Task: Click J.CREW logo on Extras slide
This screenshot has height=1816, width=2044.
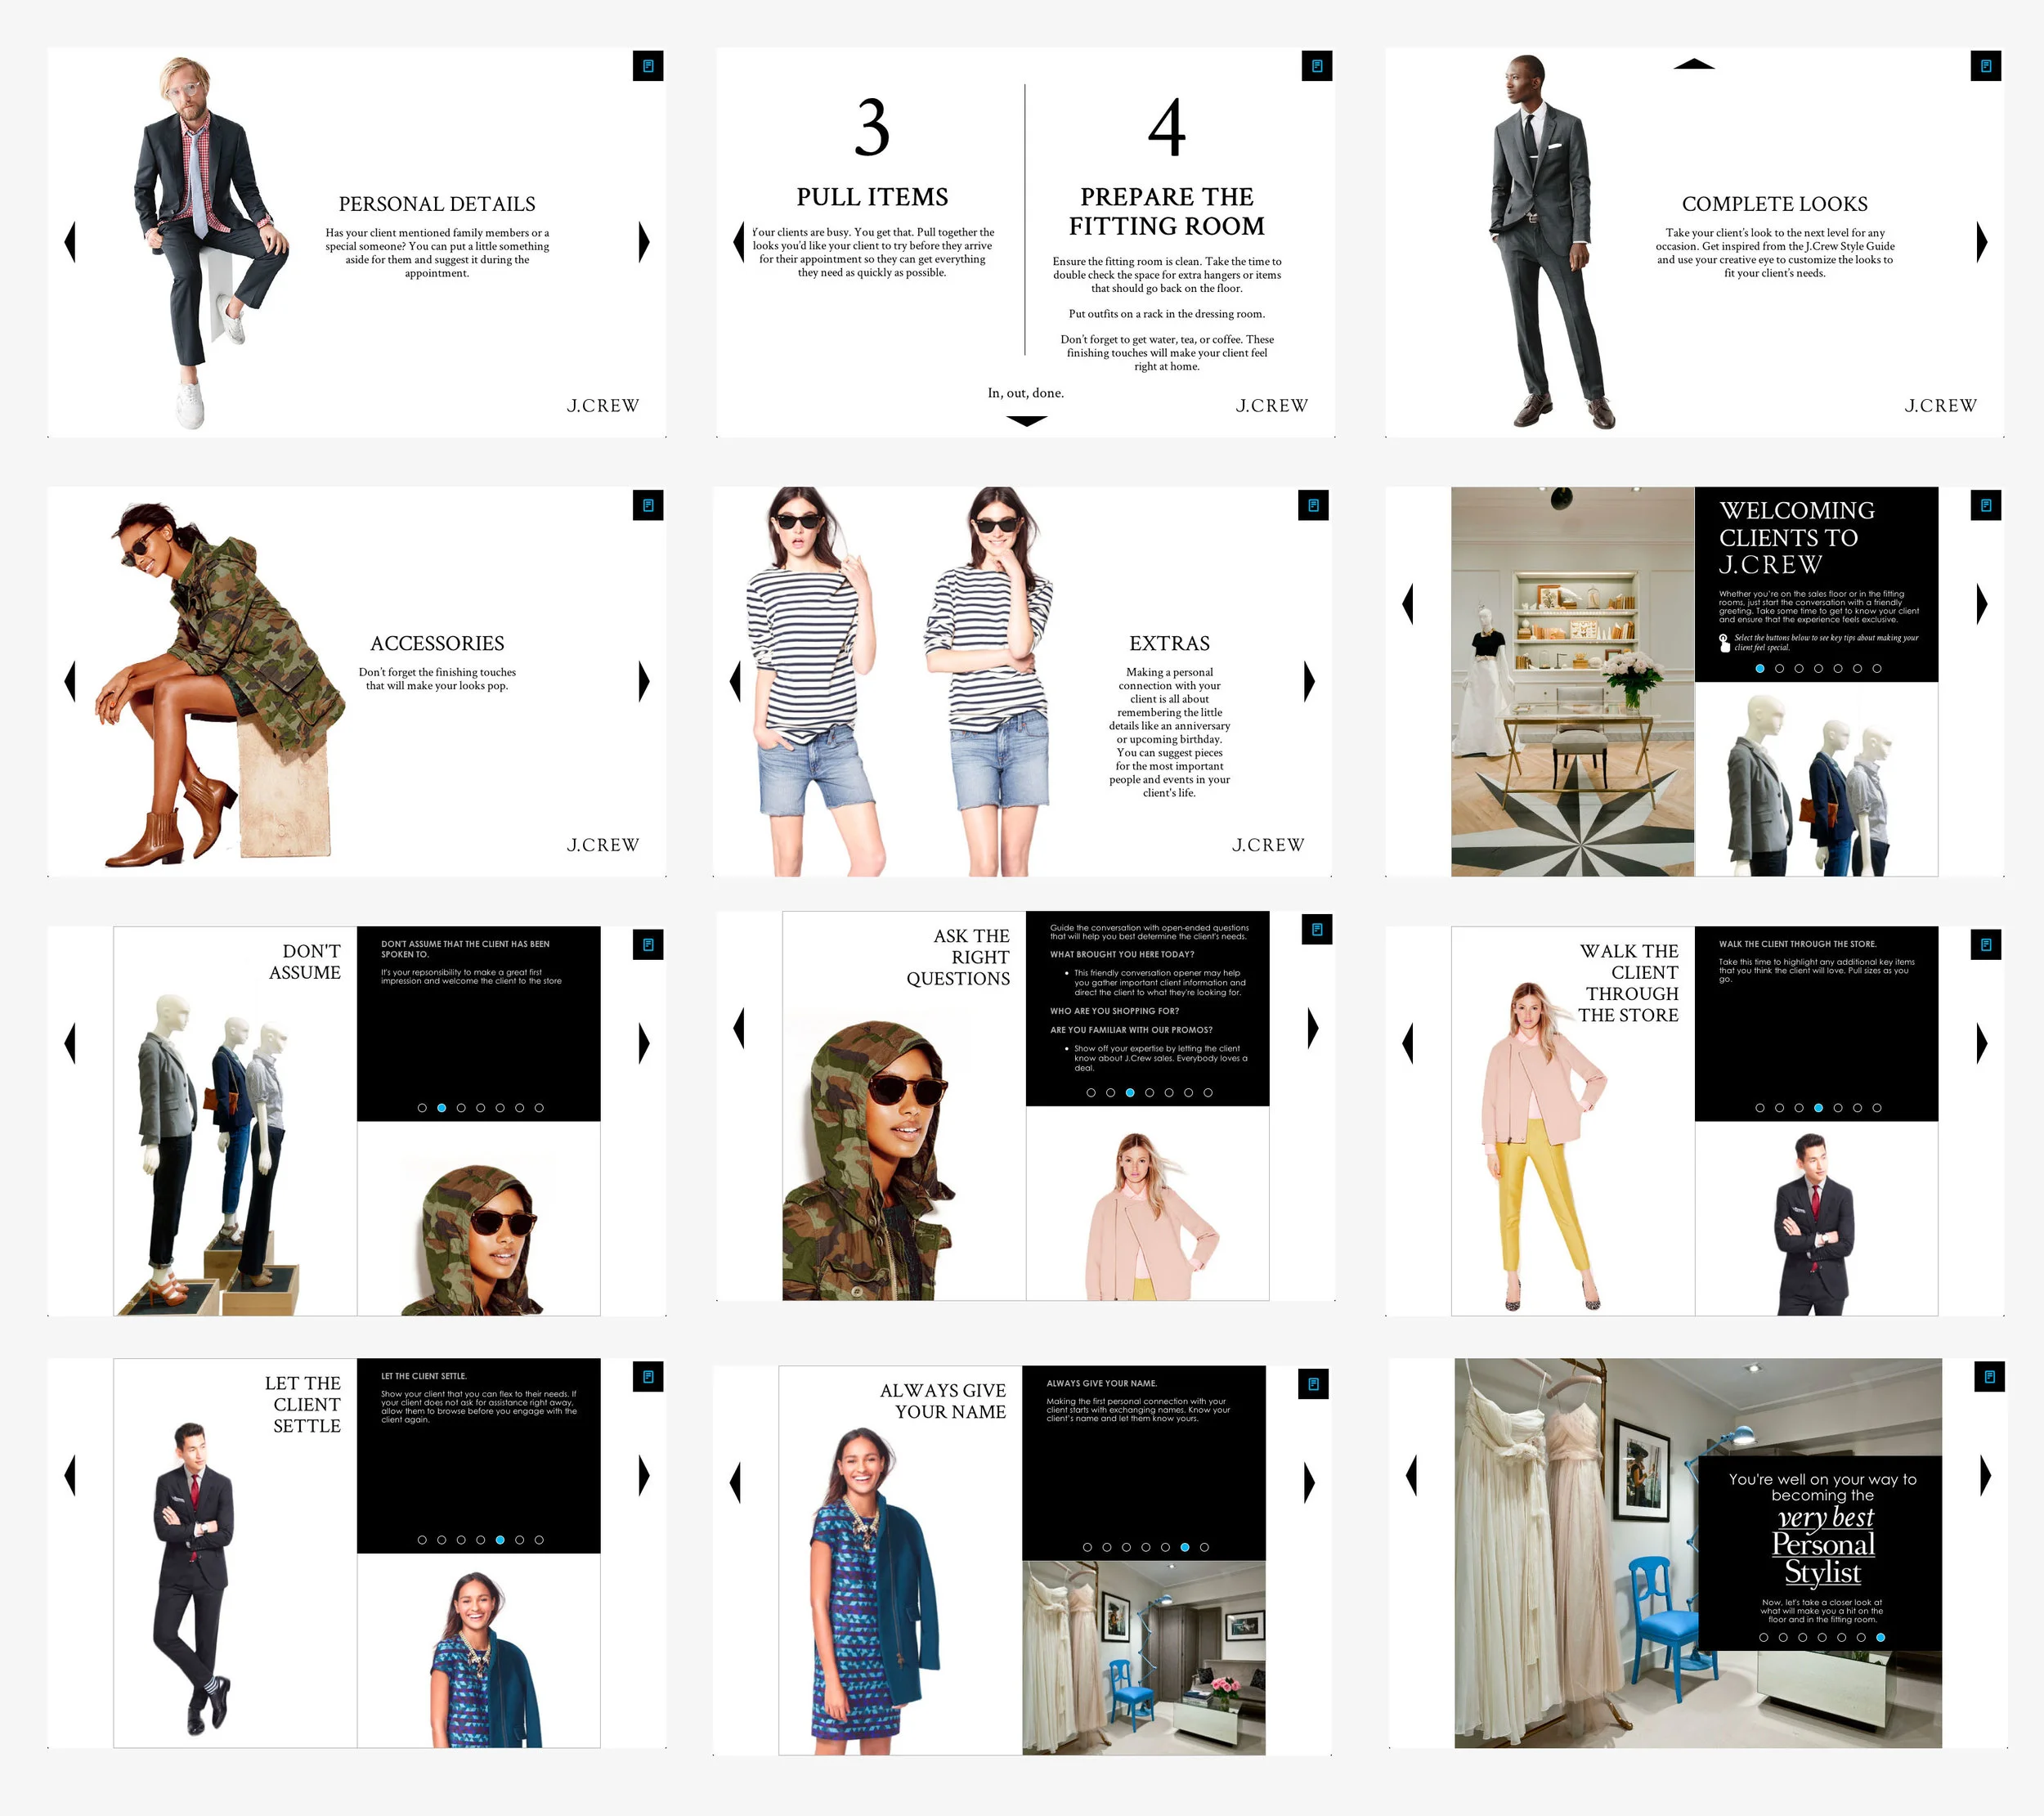Action: [x=1268, y=844]
